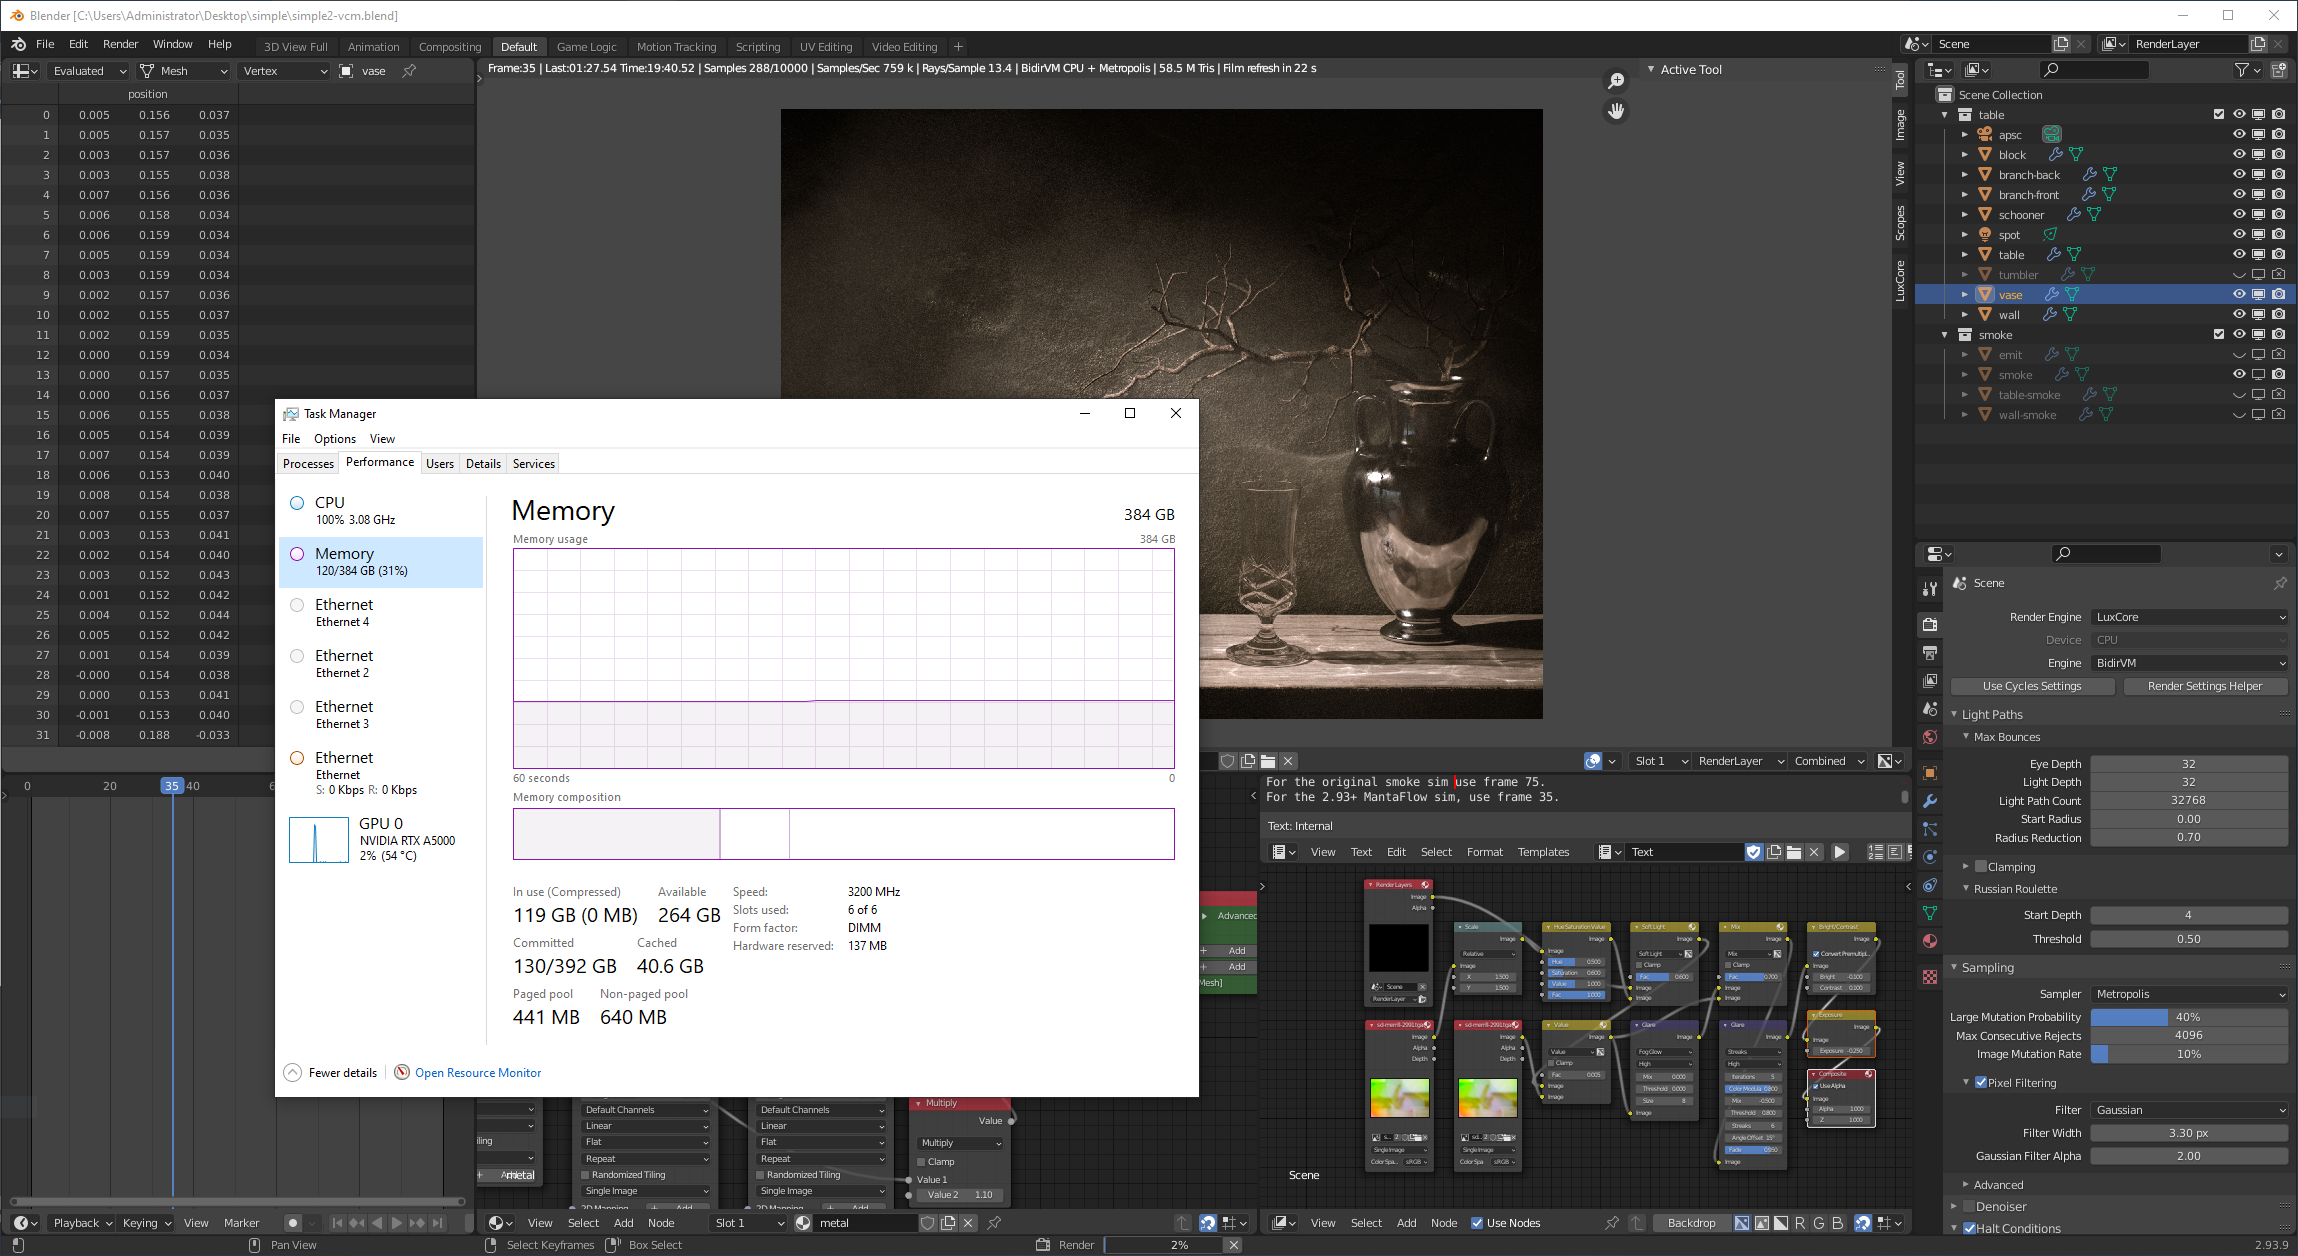Disable the Pixel Filtering checkbox
Screen dimensions: 2298x1256
pos(1981,1083)
